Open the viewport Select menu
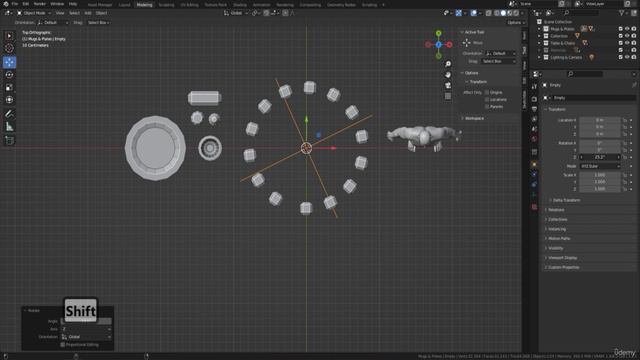This screenshot has width=640, height=360. (74, 13)
